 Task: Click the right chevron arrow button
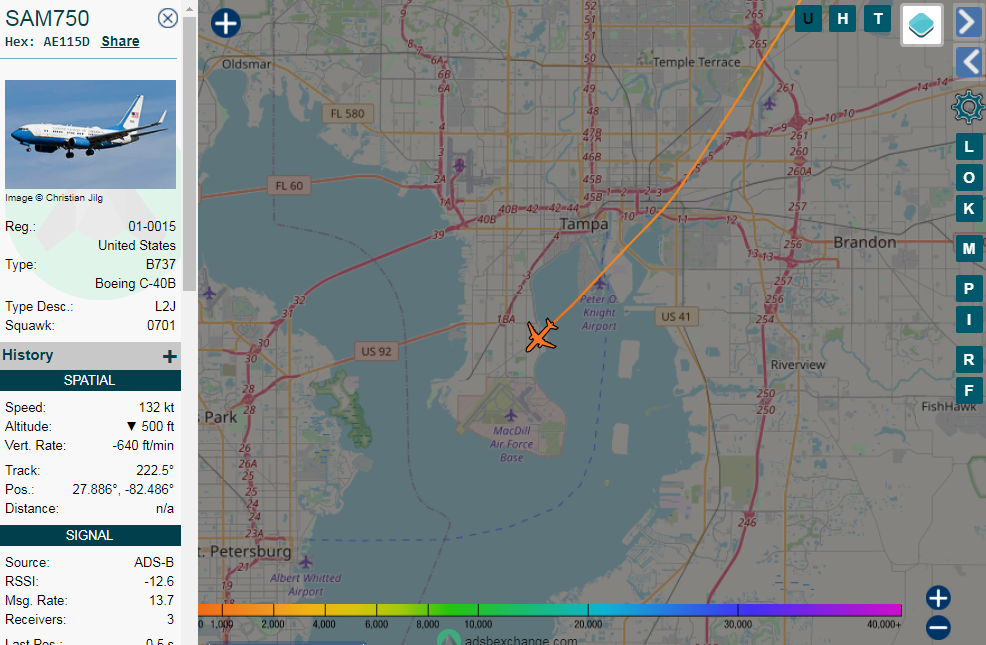click(969, 22)
